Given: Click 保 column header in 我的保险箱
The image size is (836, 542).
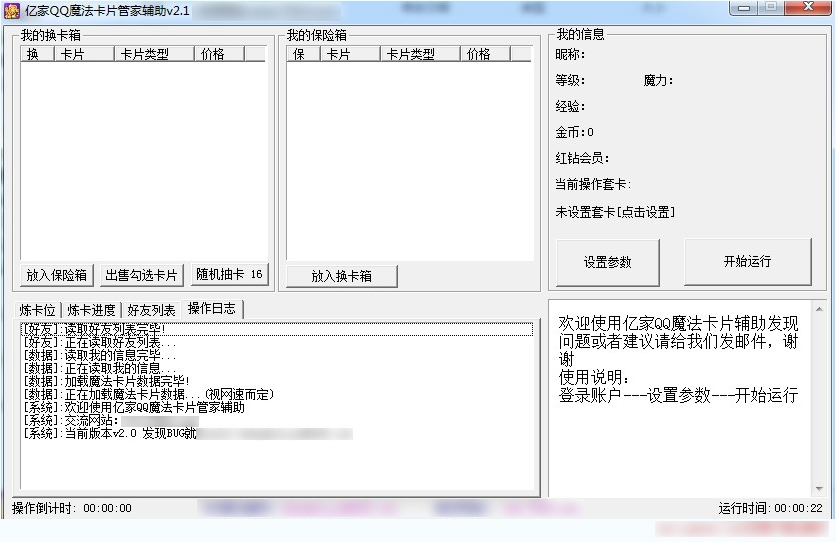Looking at the screenshot, I should [303, 54].
